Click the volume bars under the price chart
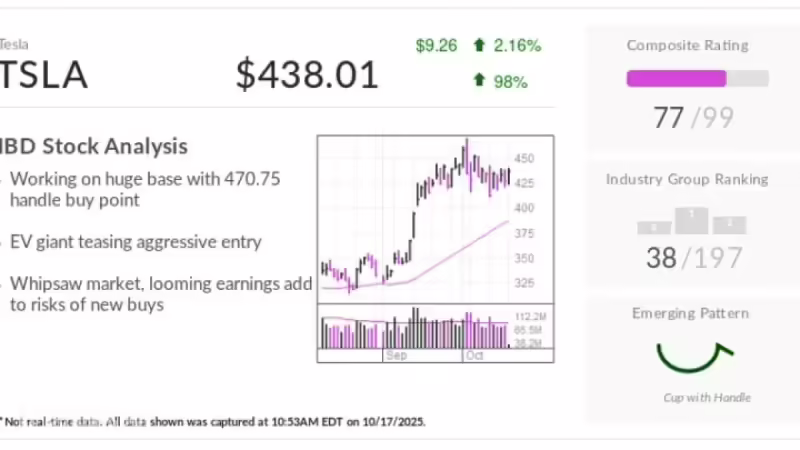The width and height of the screenshot is (800, 450). click(x=414, y=329)
